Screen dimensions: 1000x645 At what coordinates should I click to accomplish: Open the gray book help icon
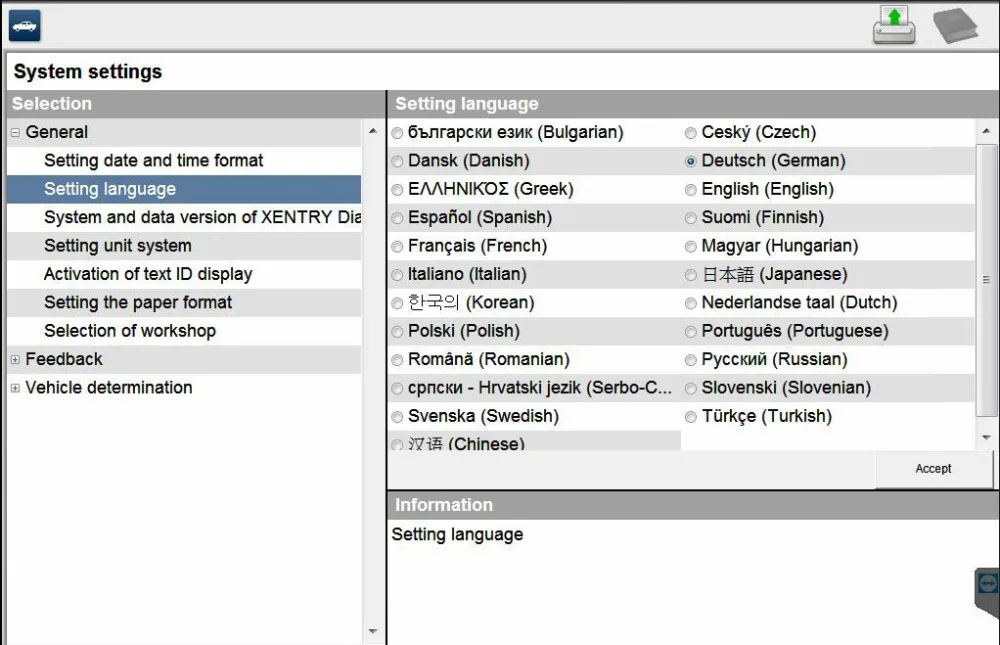click(955, 26)
